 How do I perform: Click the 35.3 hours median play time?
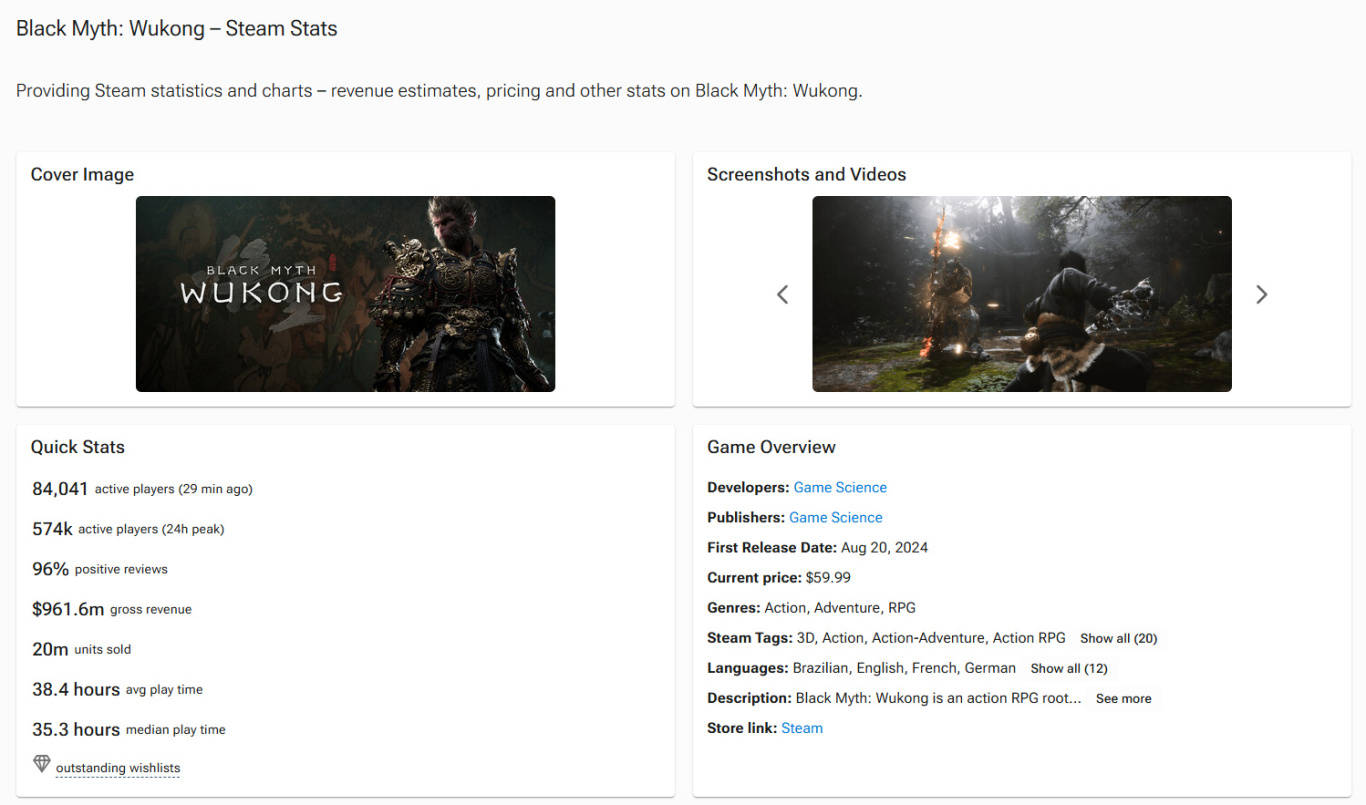coord(129,729)
